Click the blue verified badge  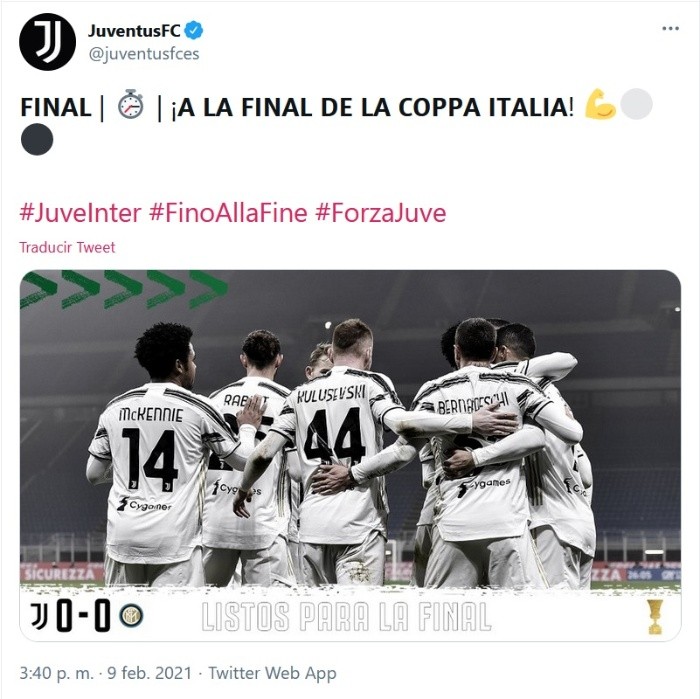pyautogui.click(x=194, y=30)
